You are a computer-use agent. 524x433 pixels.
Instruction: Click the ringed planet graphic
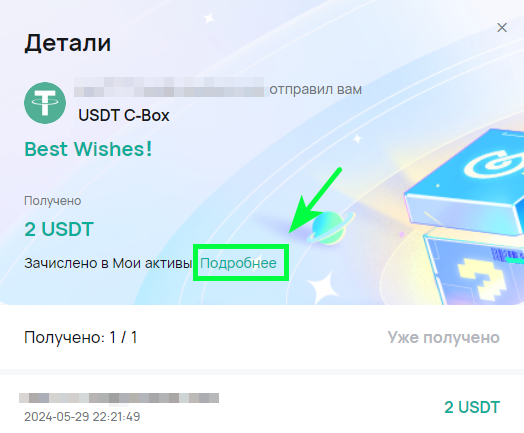pos(330,227)
